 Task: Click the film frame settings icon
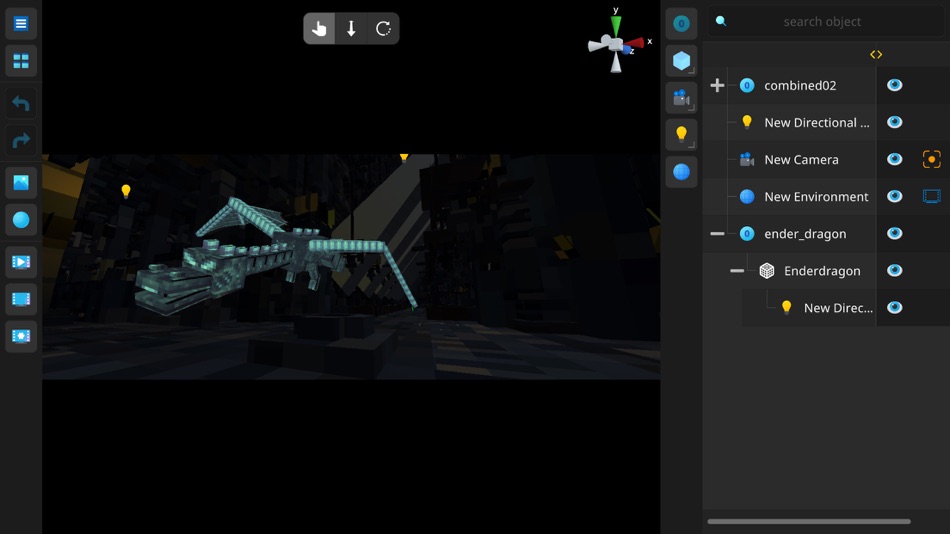tap(21, 336)
